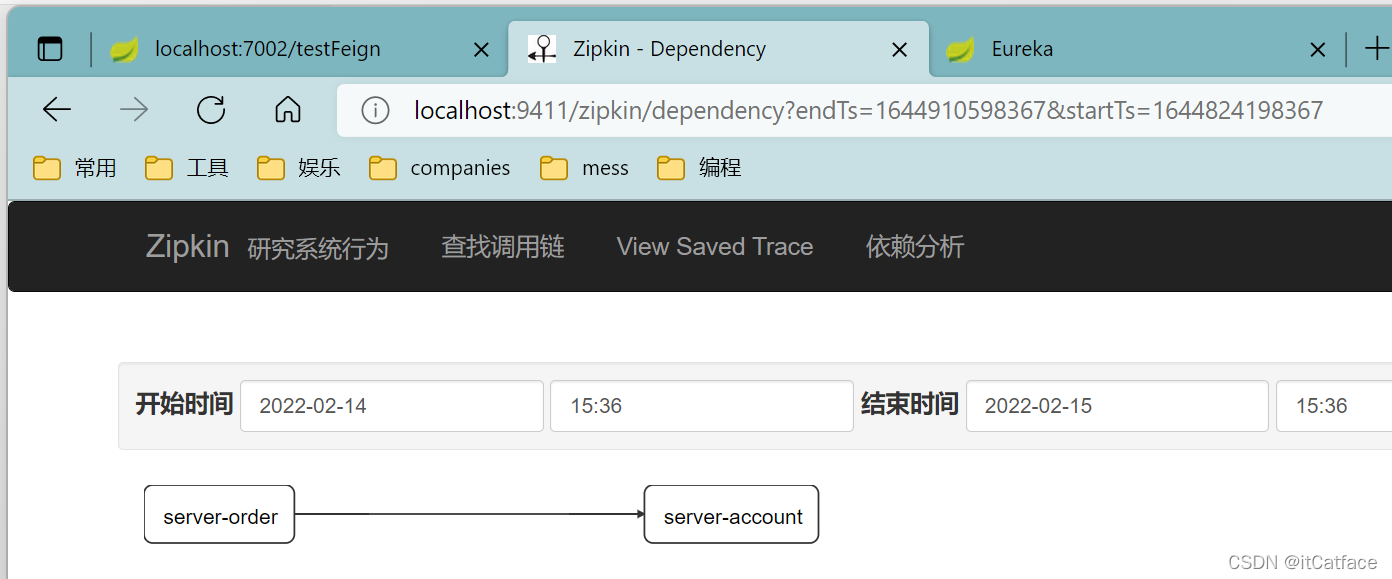Close the Eureka tab

1318,49
